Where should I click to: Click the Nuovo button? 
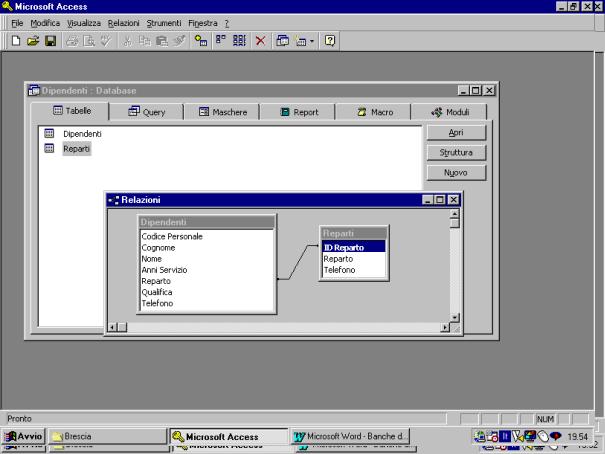(456, 173)
